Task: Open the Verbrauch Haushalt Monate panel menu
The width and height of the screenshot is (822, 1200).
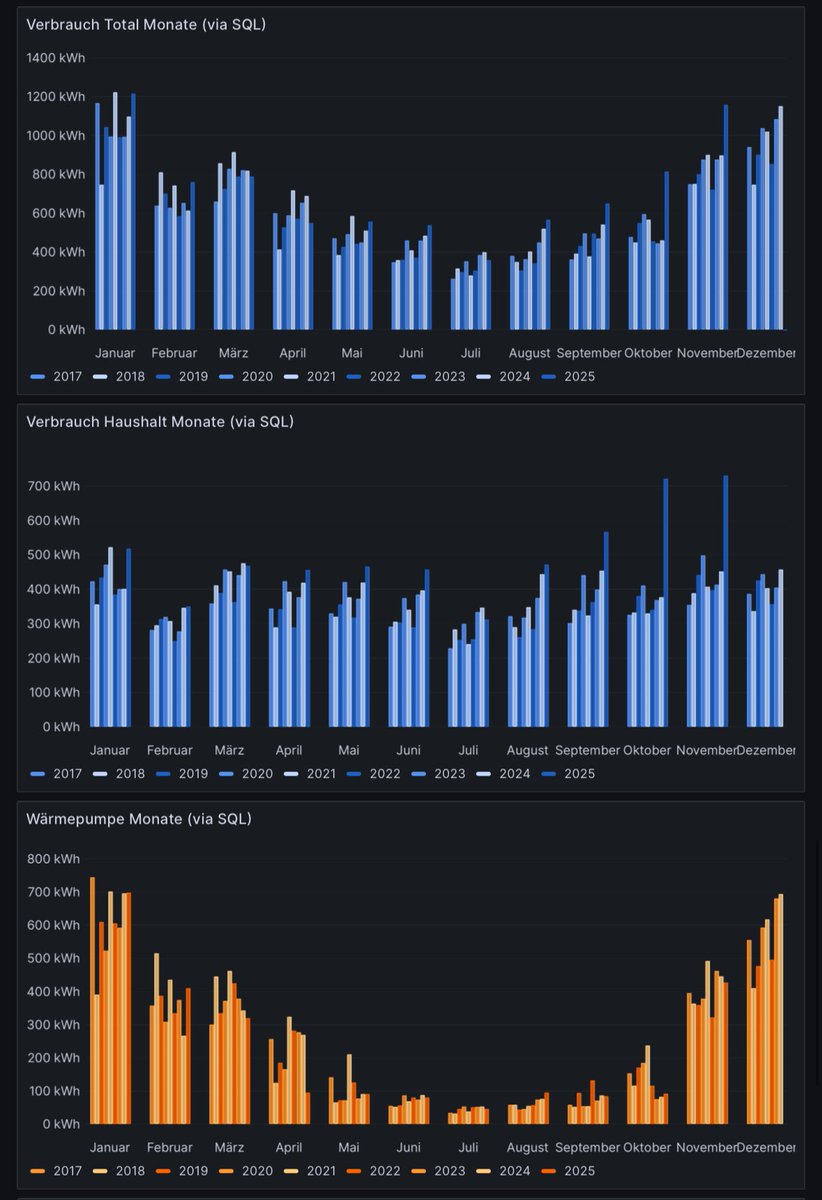Action: coord(788,421)
